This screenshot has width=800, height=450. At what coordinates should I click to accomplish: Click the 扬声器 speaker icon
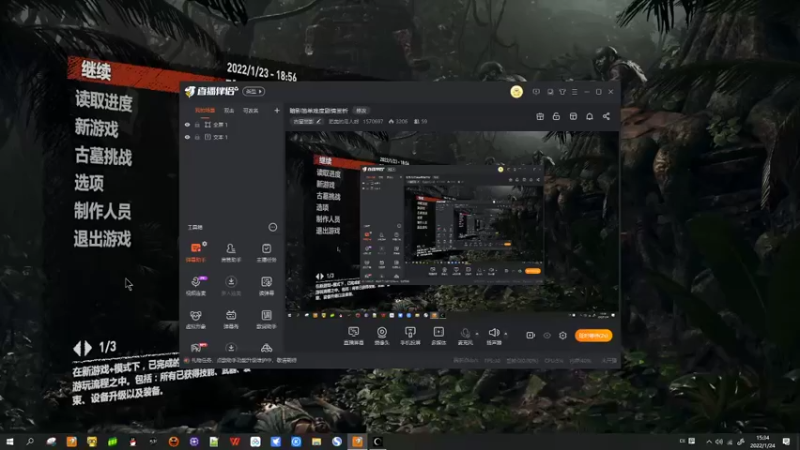coord(493,333)
